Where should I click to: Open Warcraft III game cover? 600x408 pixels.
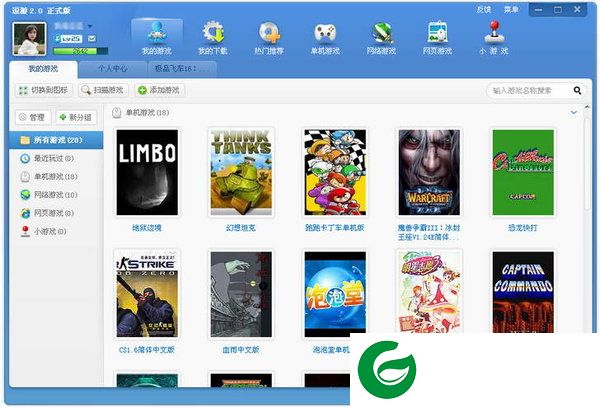(429, 172)
